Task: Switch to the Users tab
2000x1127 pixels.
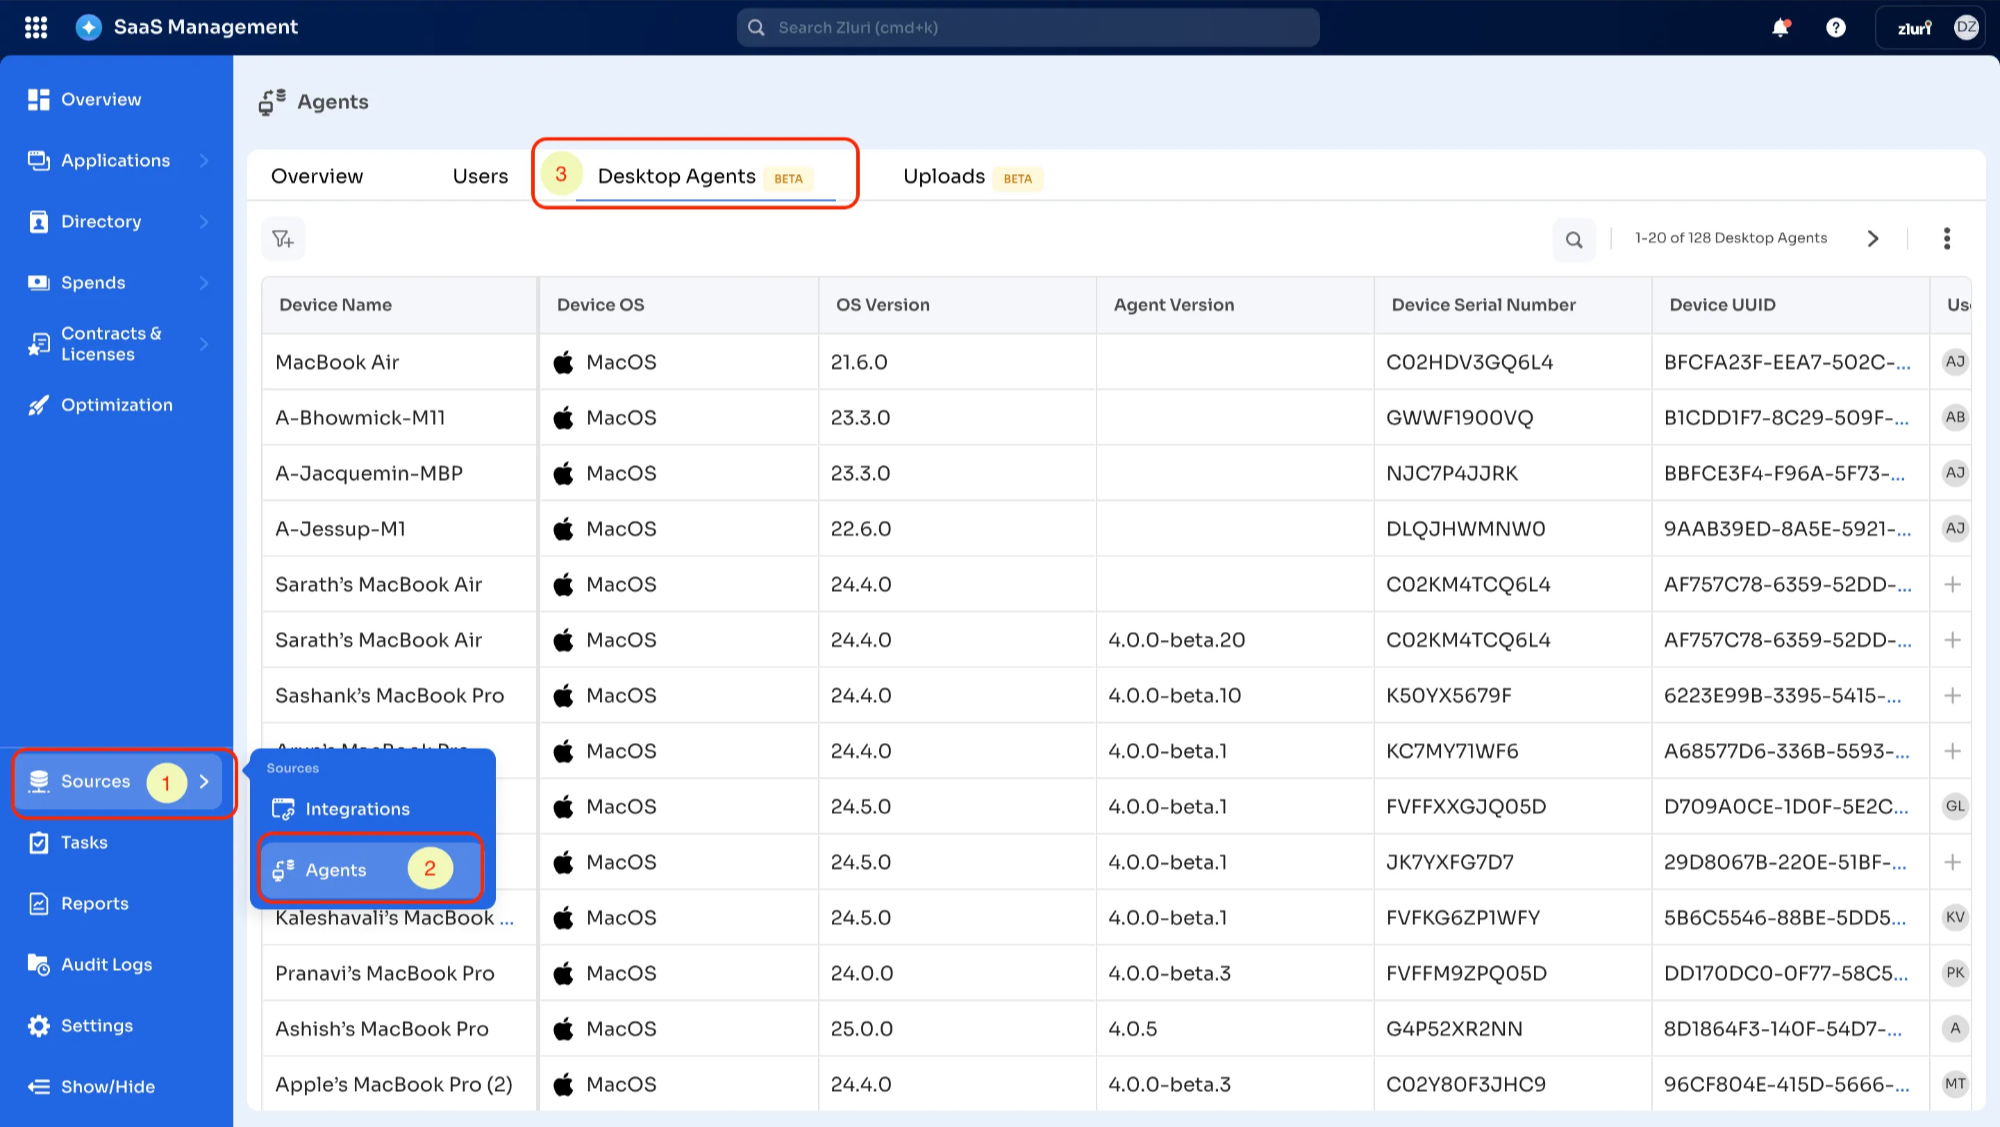Action: [480, 177]
